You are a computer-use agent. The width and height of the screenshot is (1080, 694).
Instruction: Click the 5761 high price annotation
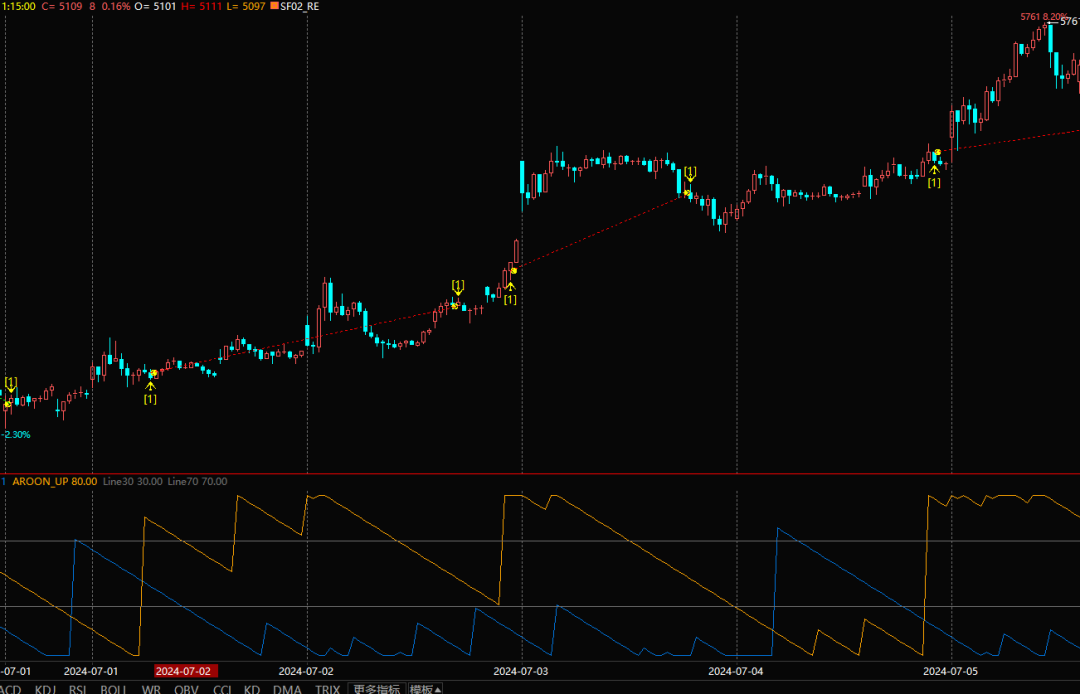[1030, 17]
